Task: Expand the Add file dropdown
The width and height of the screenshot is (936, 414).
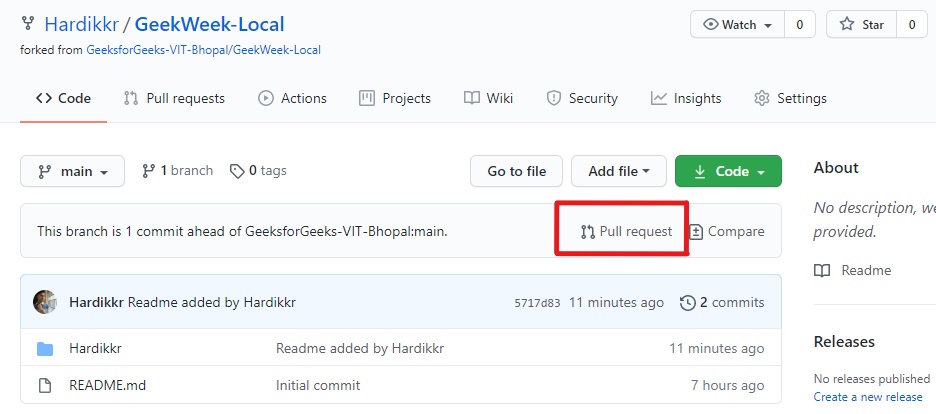Action: point(619,171)
